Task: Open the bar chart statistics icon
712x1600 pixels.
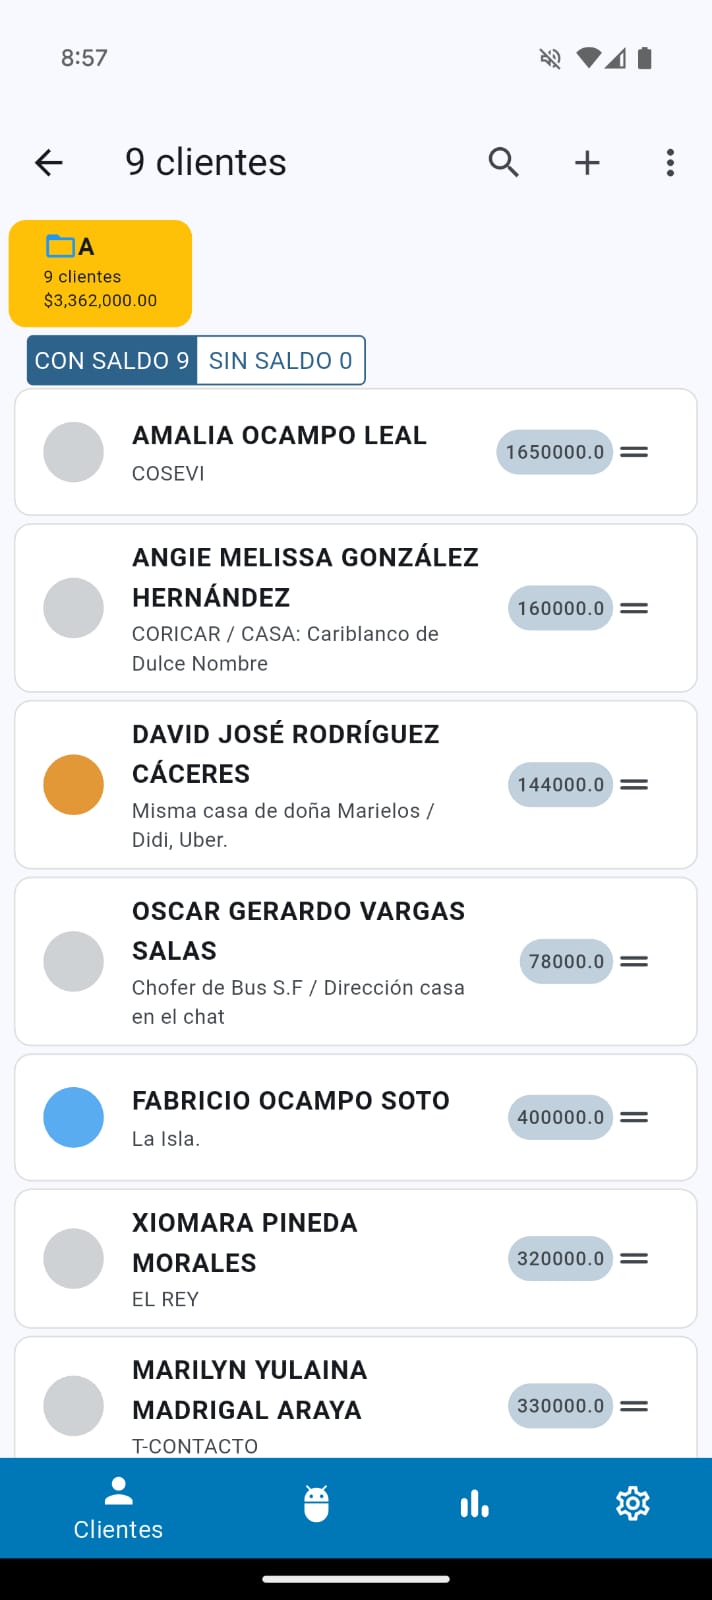Action: point(474,1503)
